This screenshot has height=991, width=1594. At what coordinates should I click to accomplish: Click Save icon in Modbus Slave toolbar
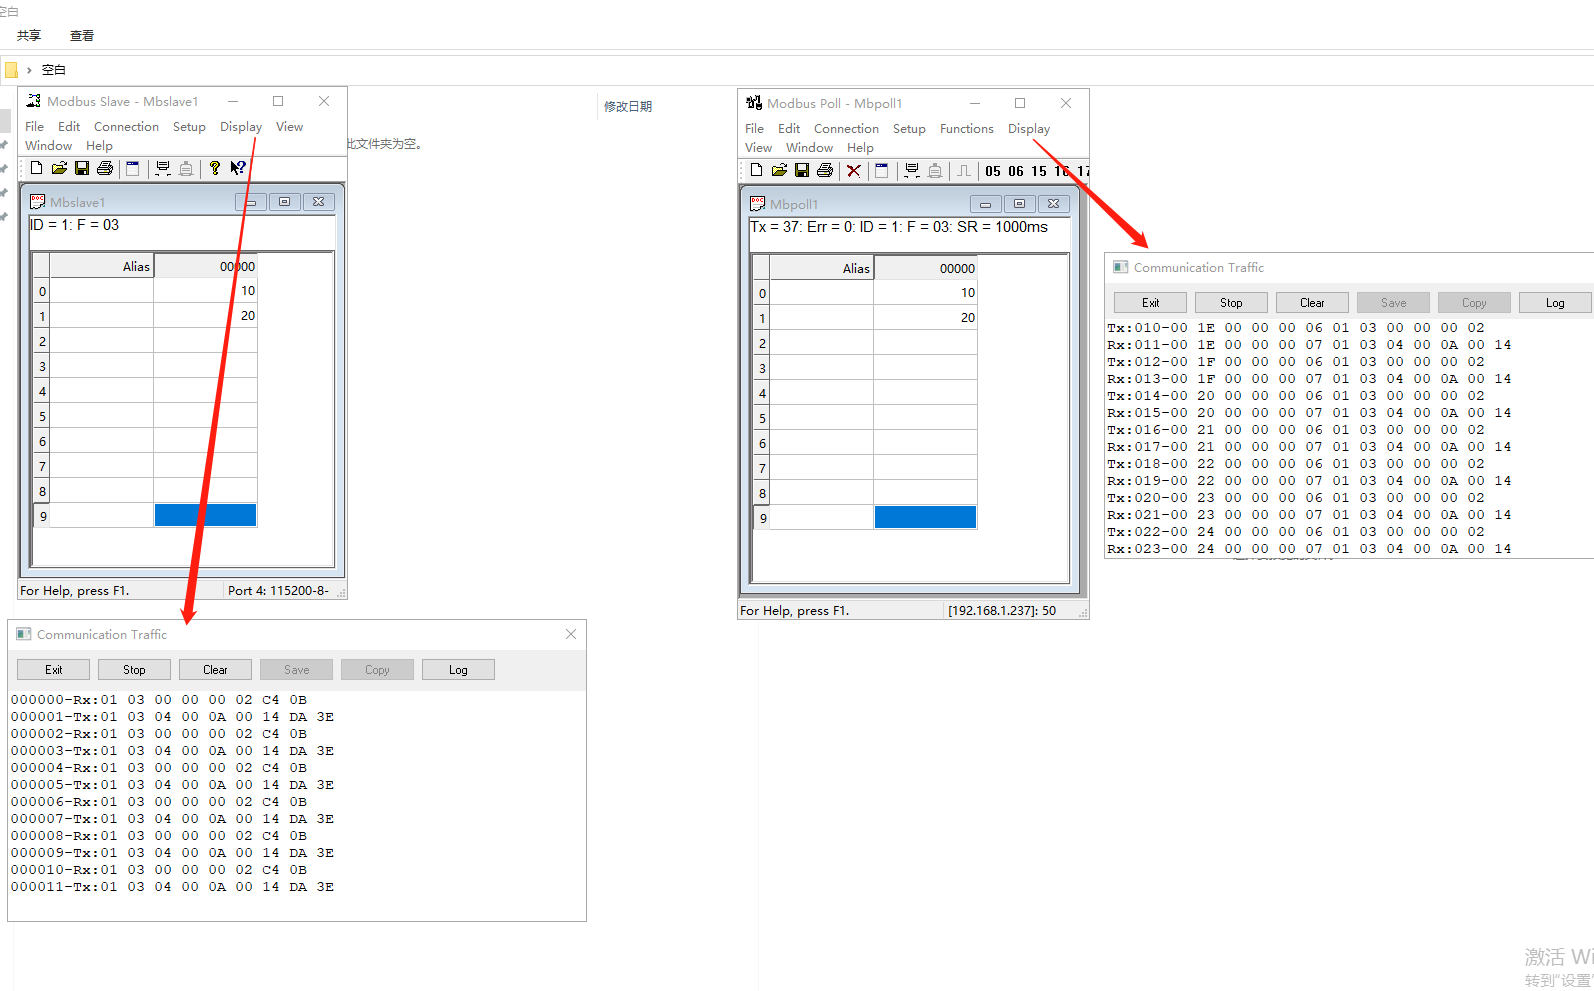tap(82, 168)
